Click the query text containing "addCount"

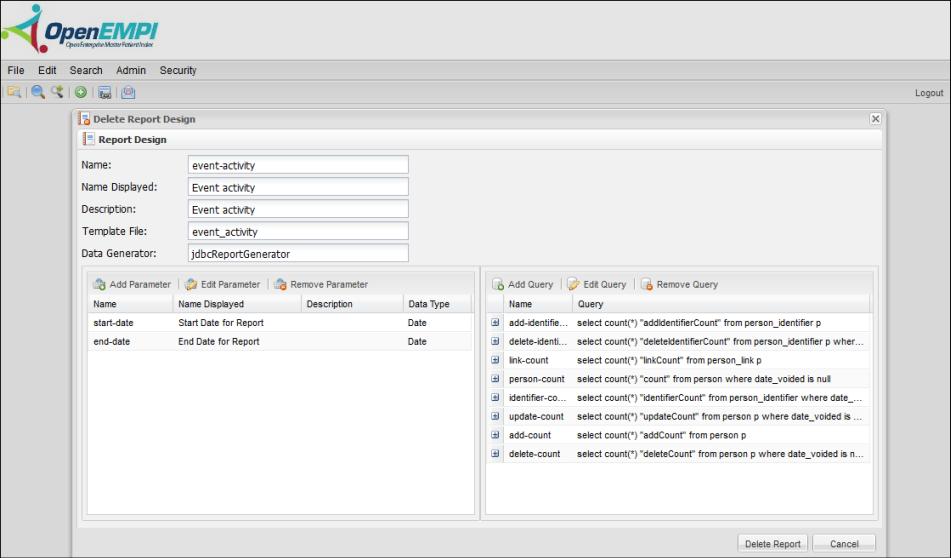coord(661,435)
